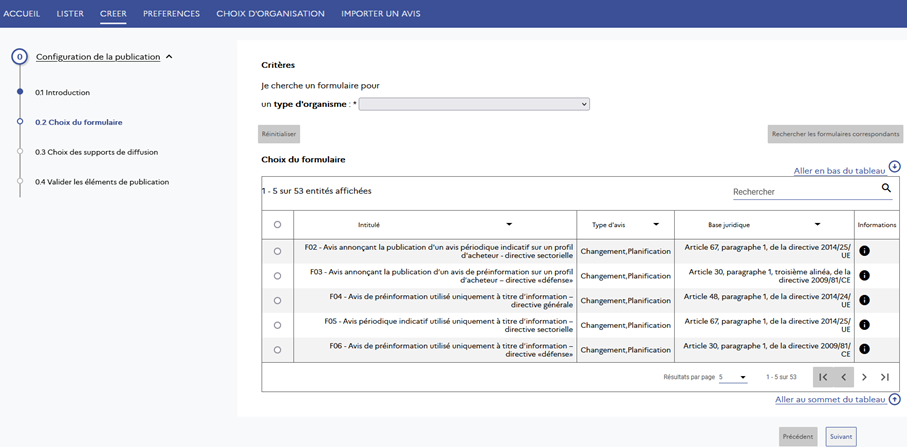Click the Configuration de la publication heading
The width and height of the screenshot is (907, 447).
[98, 57]
